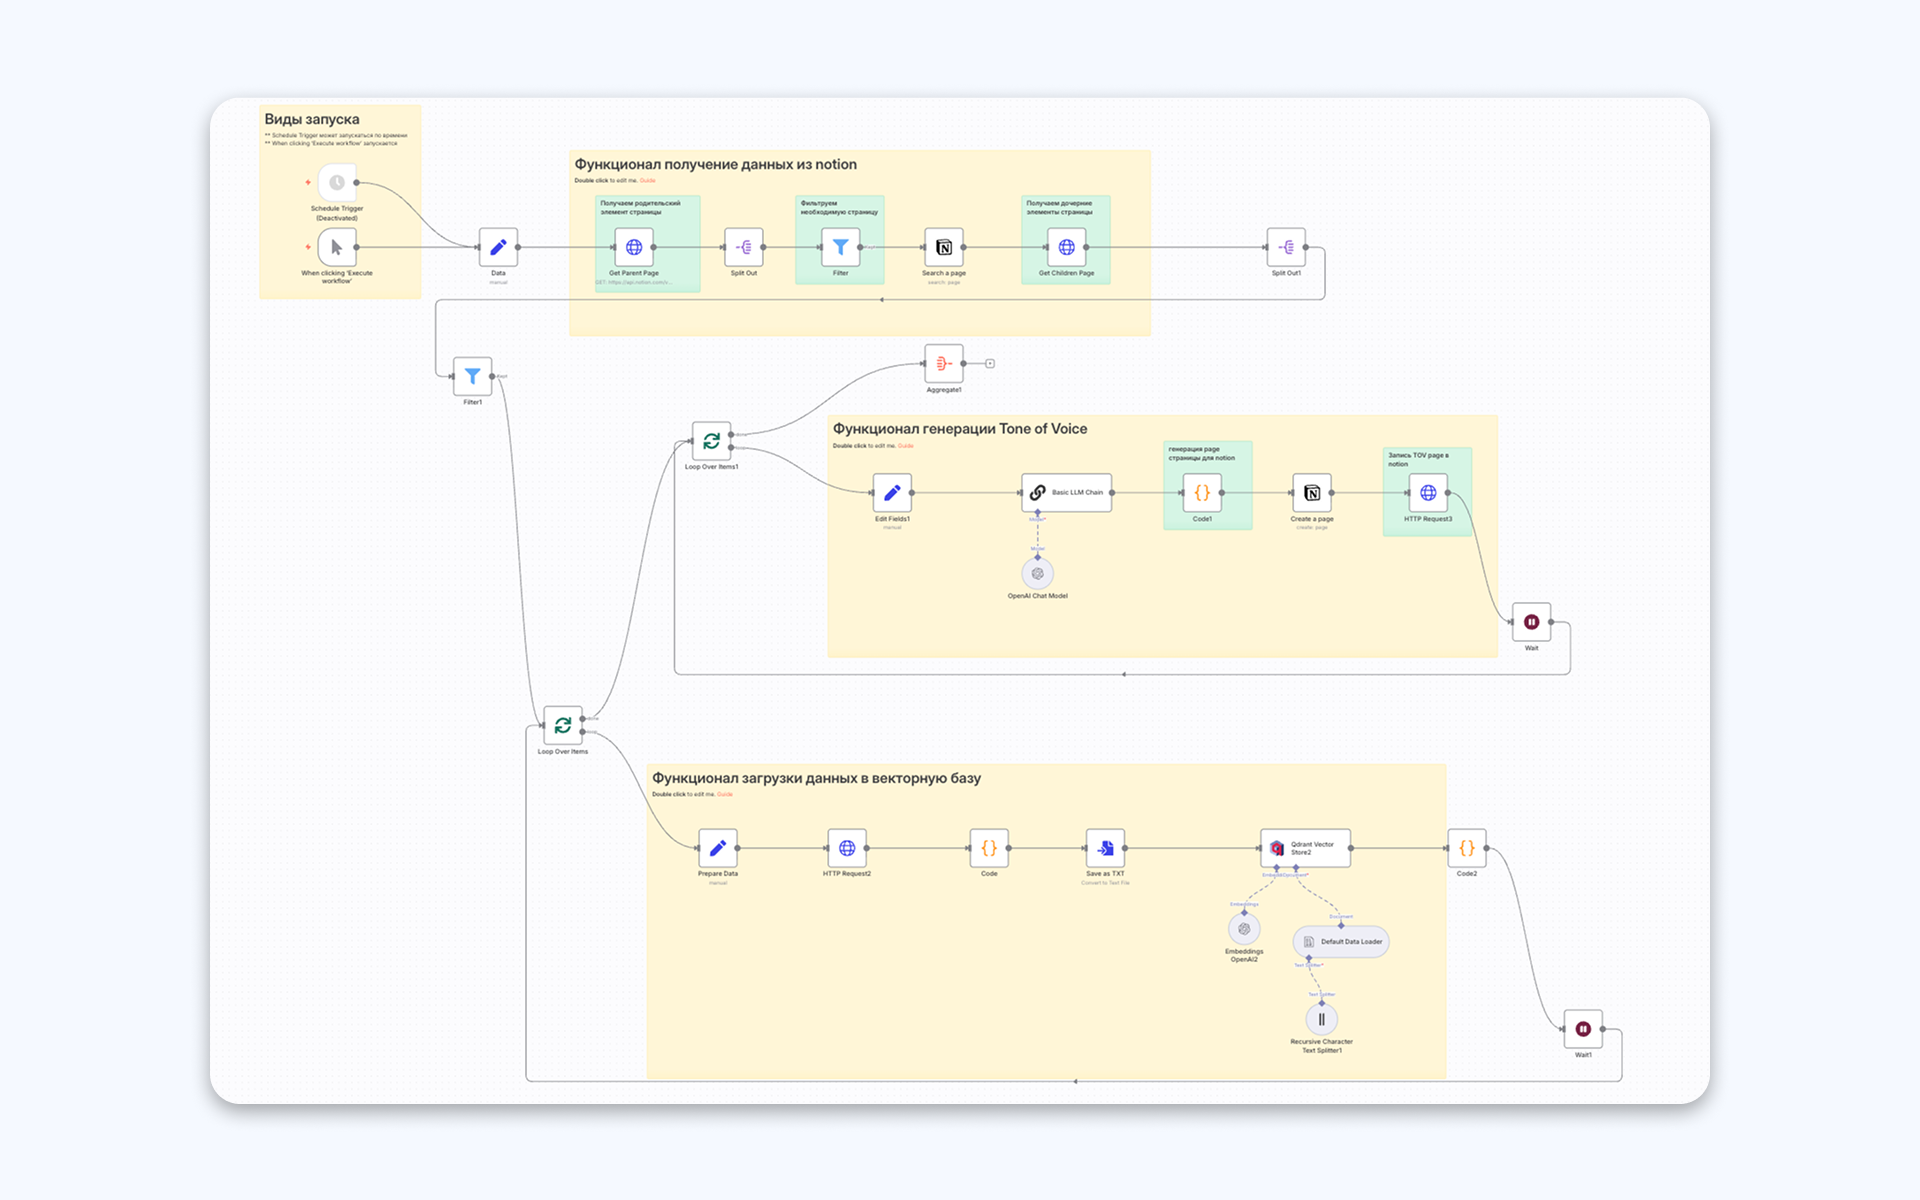Screen dimensions: 1920x1200
Task: Open Guide link in Tone of Voice note
Action: [x=906, y=446]
